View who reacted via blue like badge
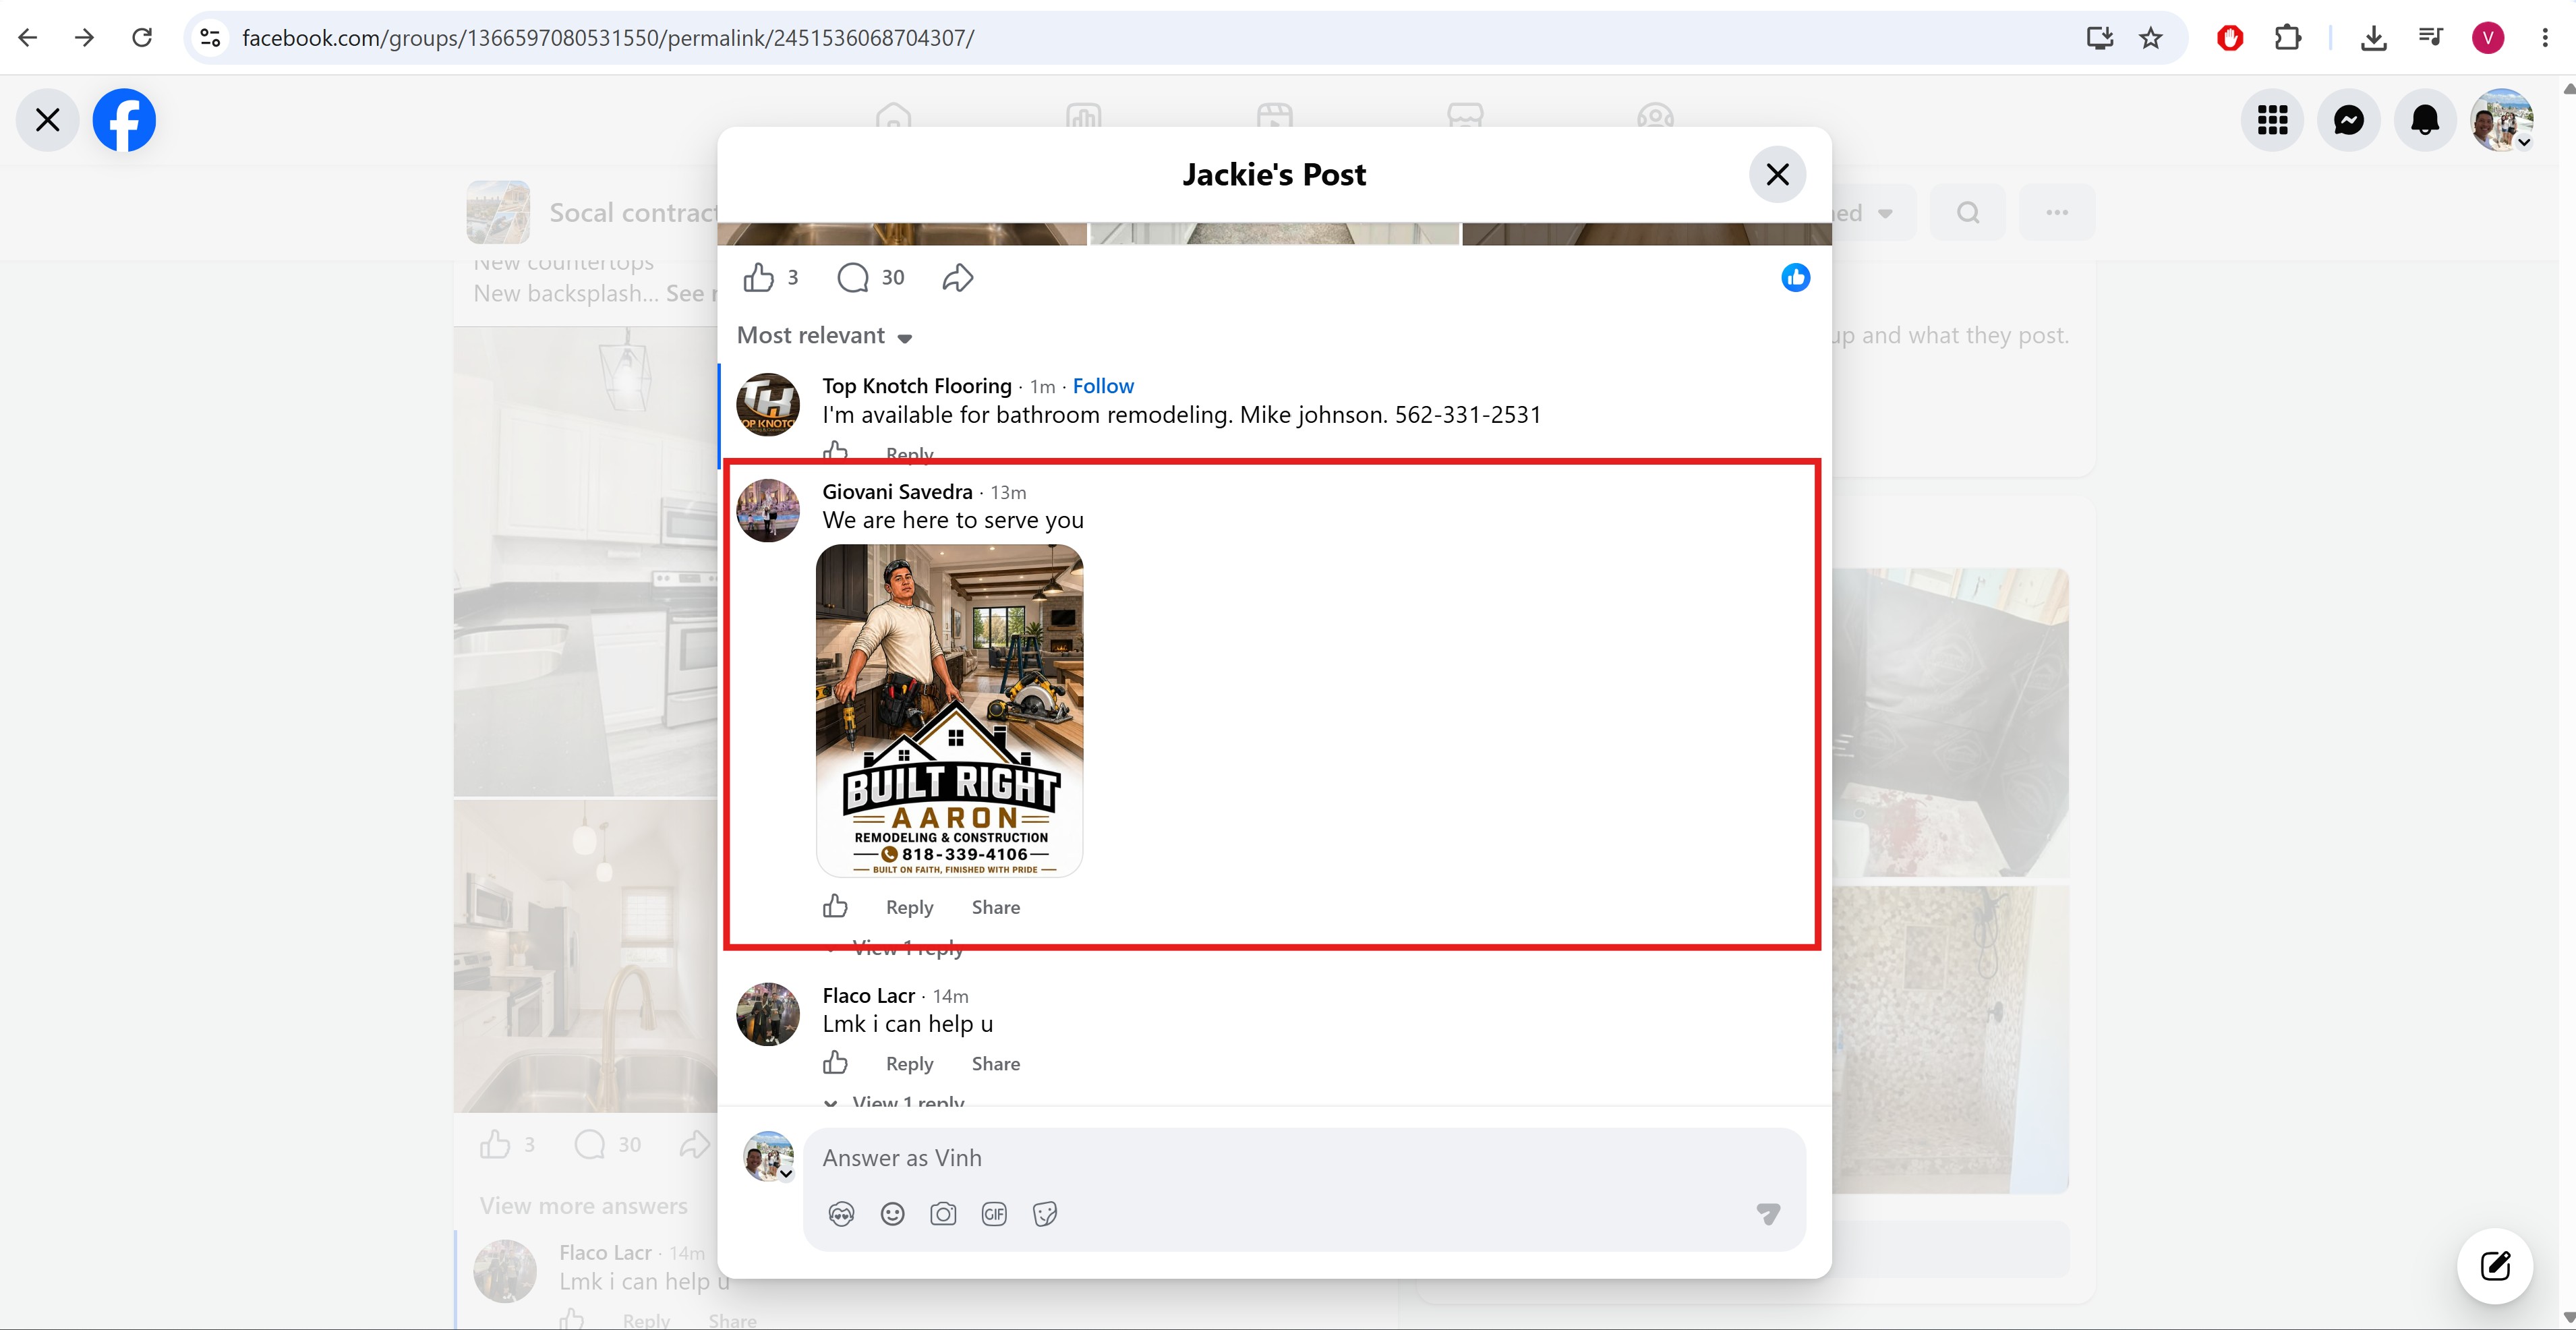Viewport: 2576px width, 1330px height. click(1795, 277)
